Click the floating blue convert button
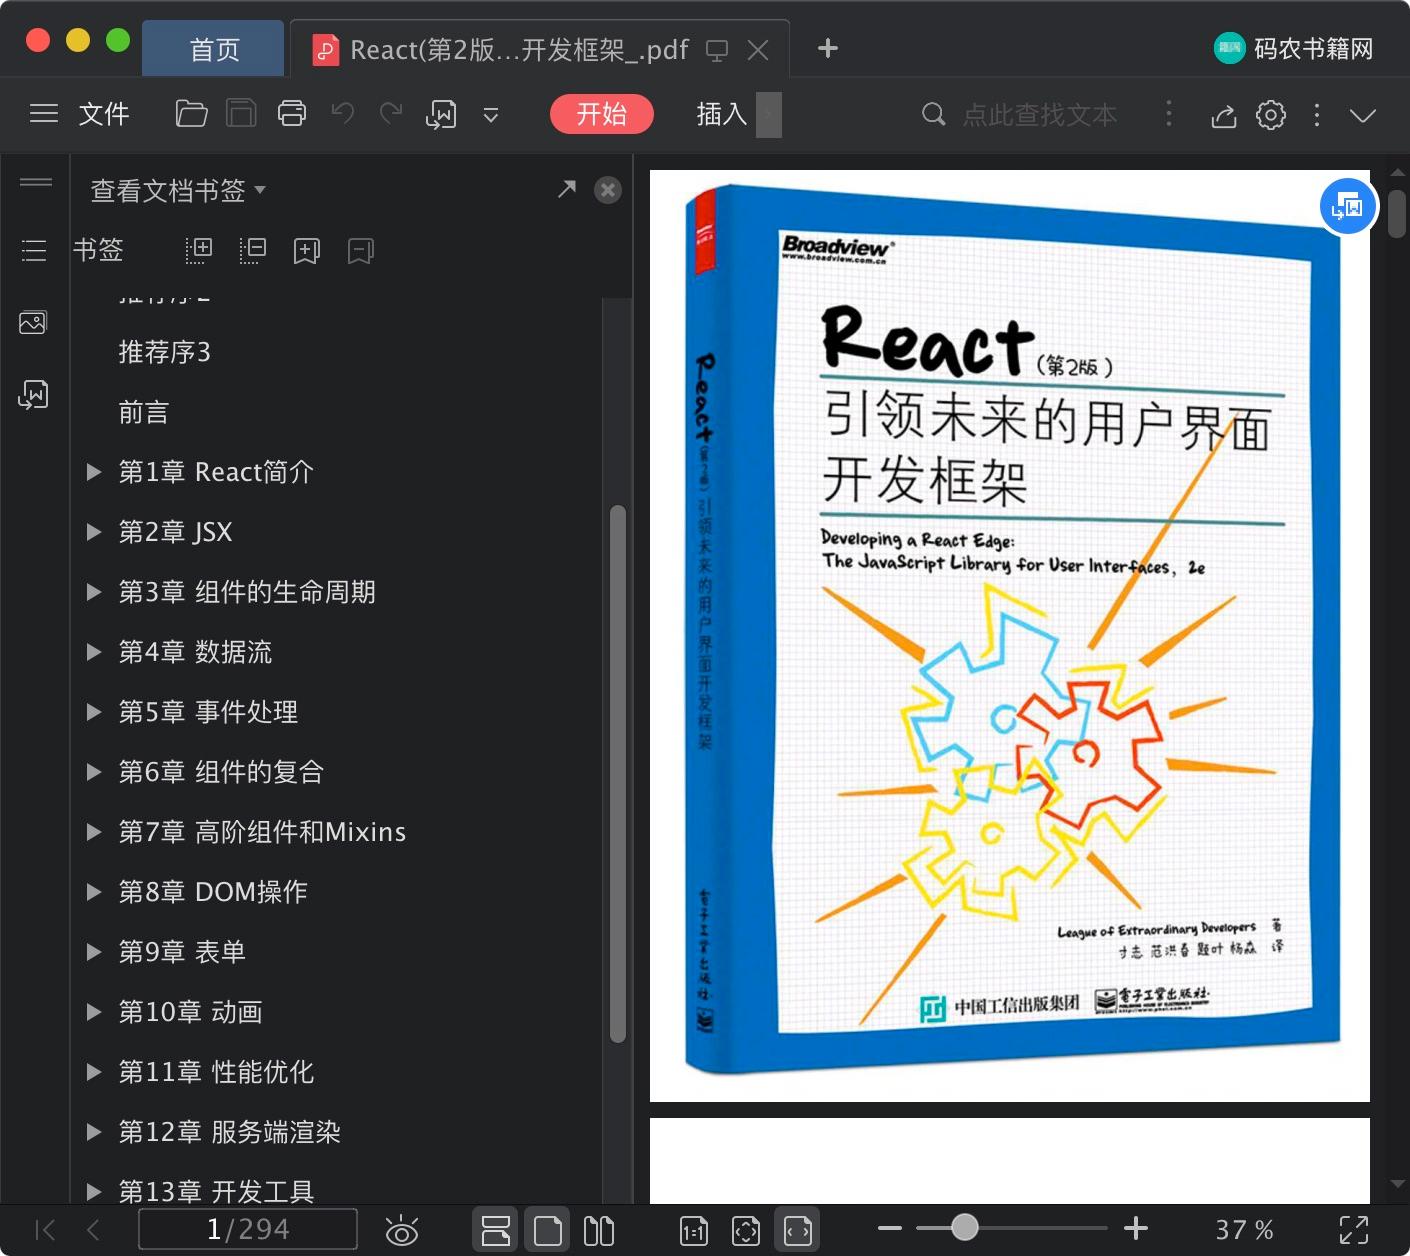The width and height of the screenshot is (1410, 1256). click(1348, 207)
